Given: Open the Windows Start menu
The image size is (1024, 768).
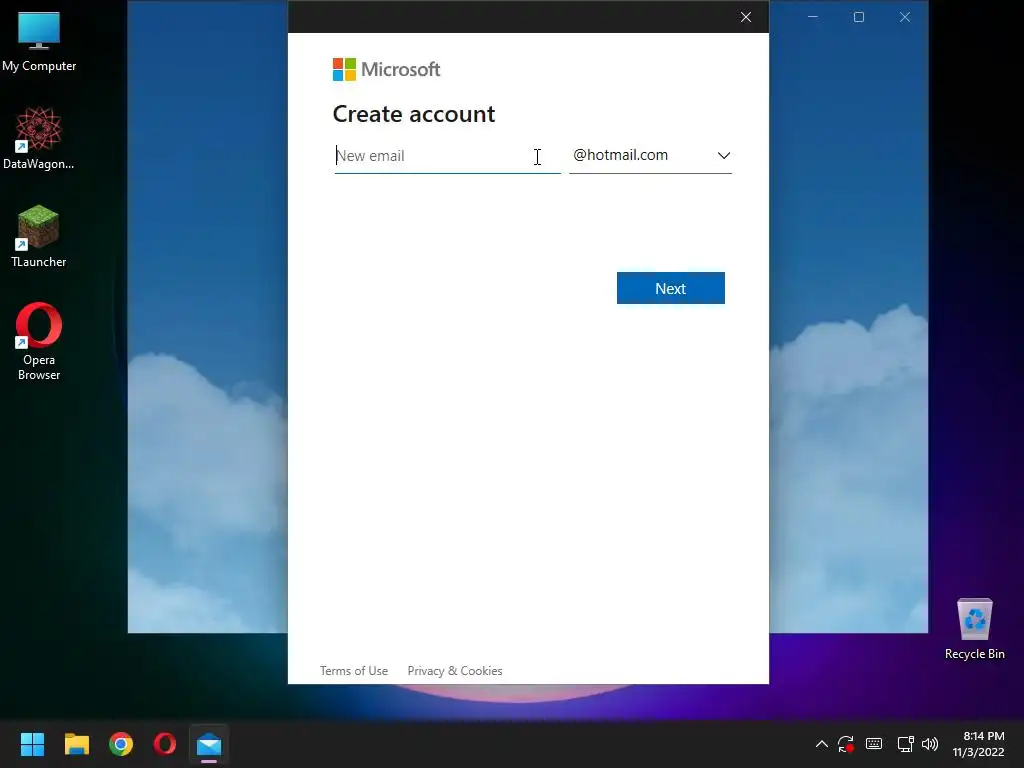Looking at the screenshot, I should (32, 744).
